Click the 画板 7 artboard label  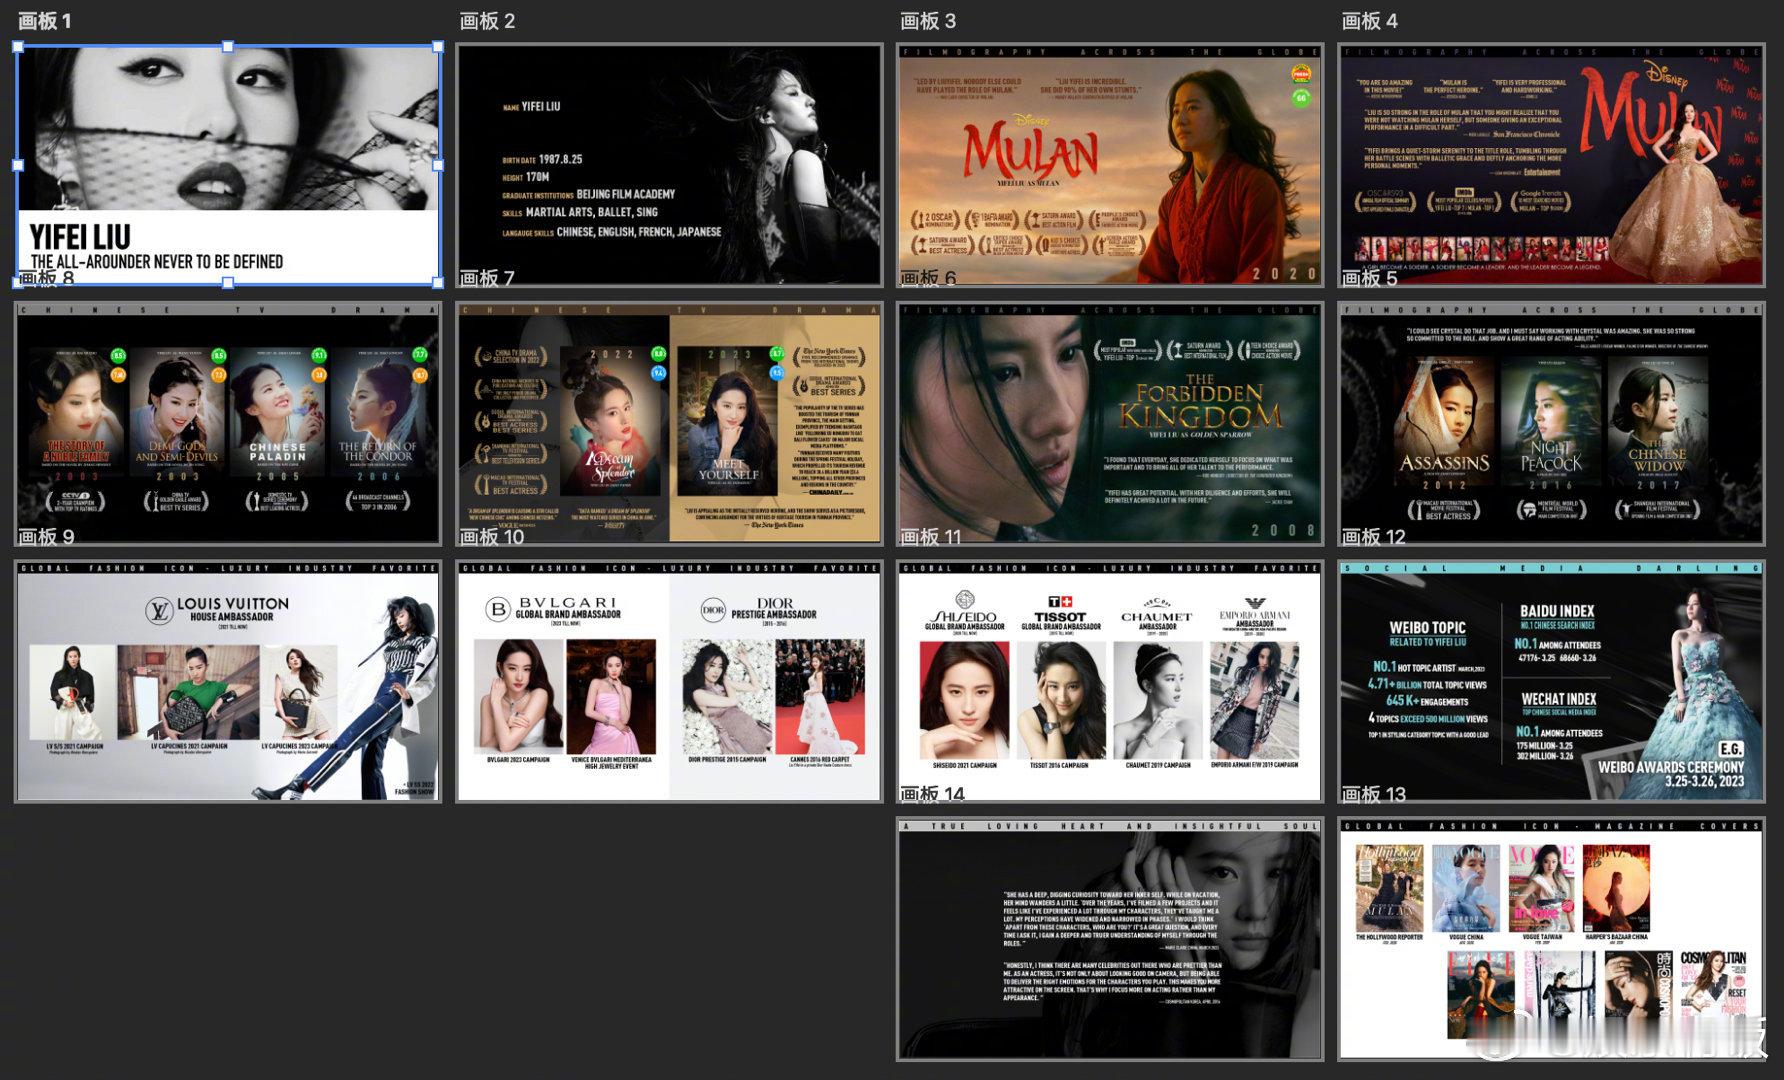(x=487, y=278)
